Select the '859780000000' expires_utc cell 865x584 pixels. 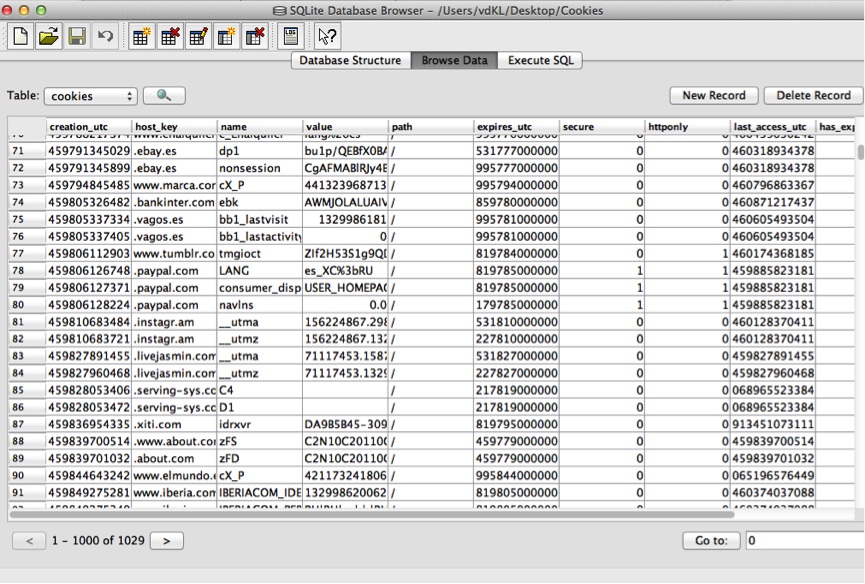tap(516, 202)
